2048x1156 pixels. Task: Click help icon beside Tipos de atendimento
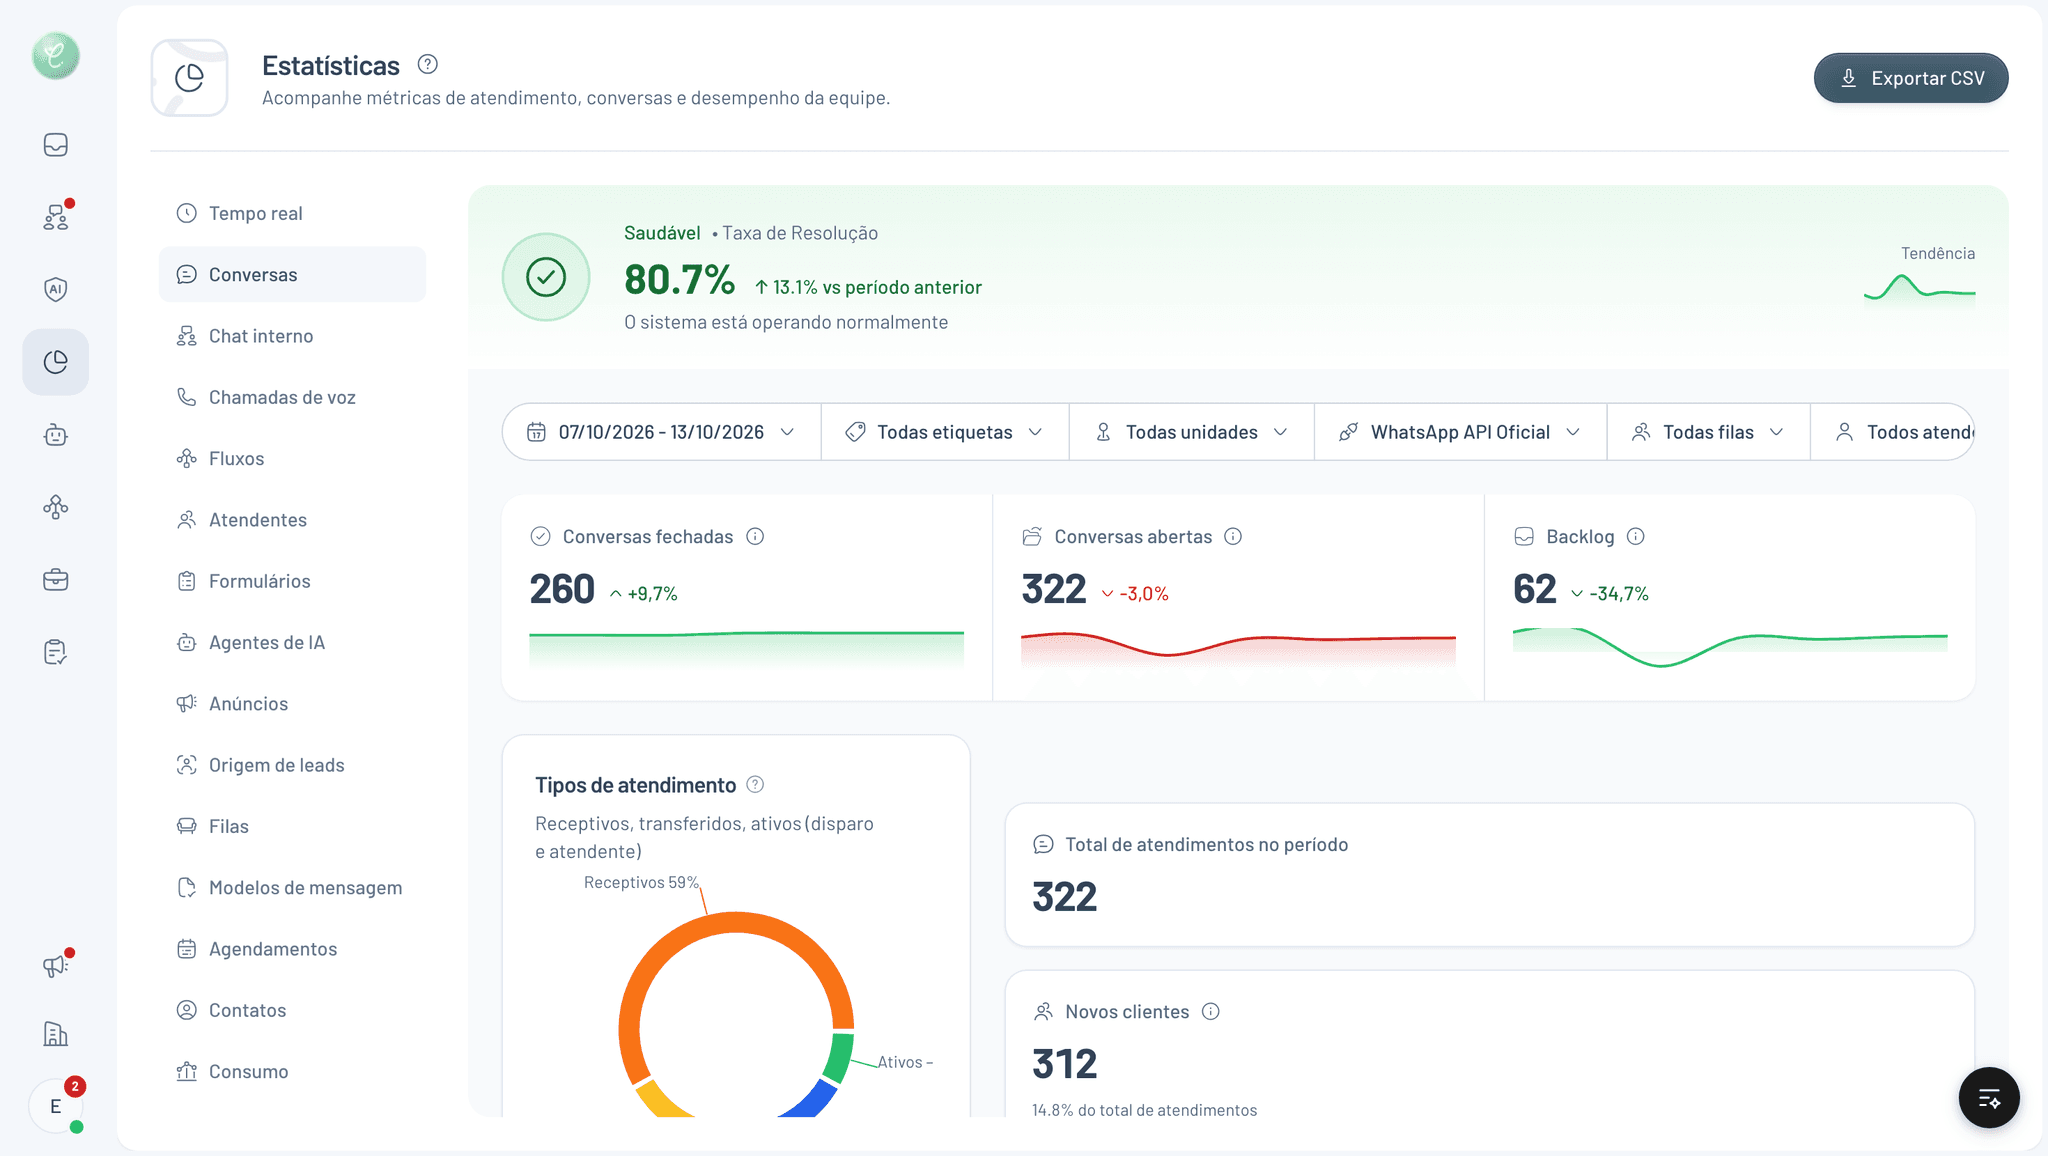756,785
